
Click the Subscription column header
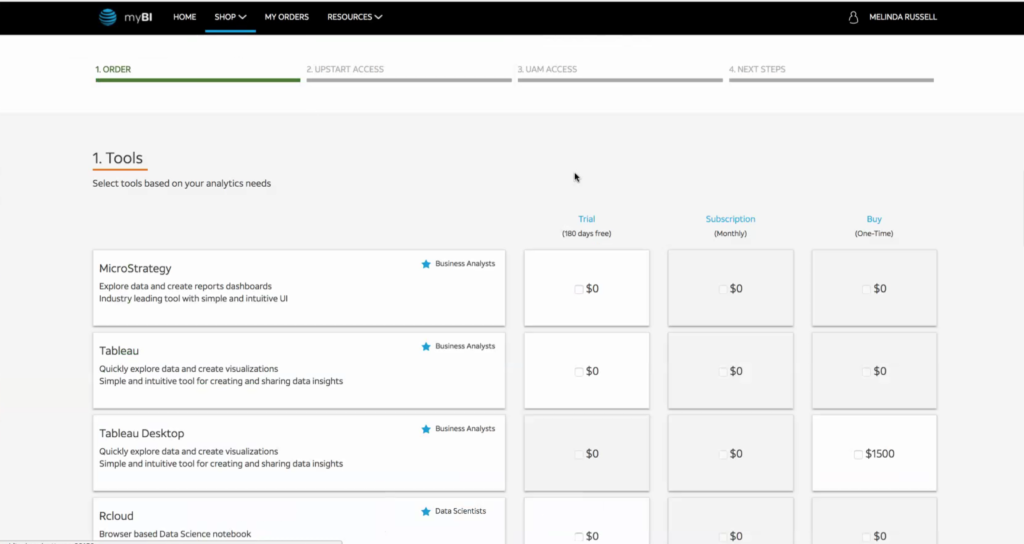730,219
